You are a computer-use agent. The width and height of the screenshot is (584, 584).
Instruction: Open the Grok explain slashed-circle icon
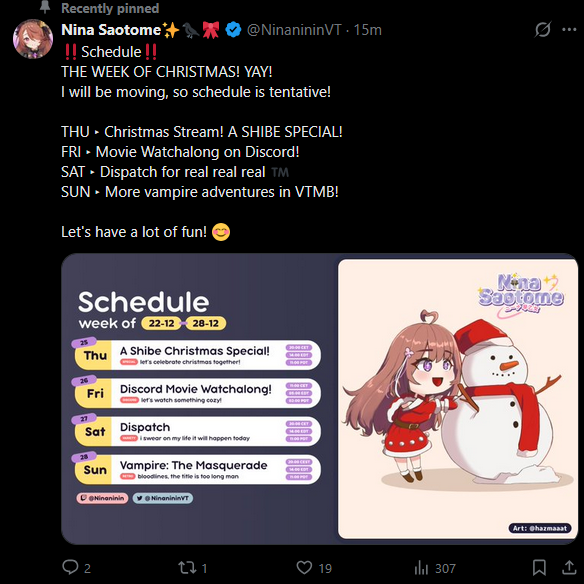543,29
